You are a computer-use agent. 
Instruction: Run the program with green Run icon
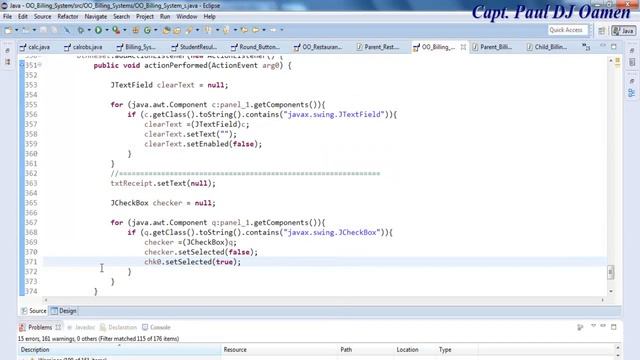[98, 30]
